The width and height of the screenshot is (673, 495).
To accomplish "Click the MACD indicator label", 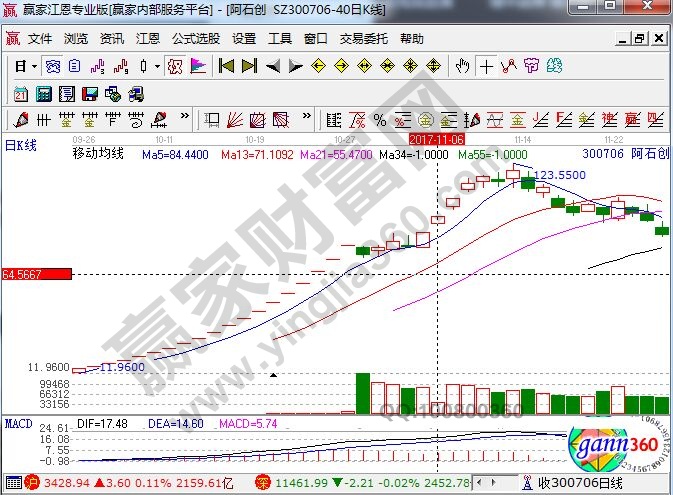I will pos(18,424).
